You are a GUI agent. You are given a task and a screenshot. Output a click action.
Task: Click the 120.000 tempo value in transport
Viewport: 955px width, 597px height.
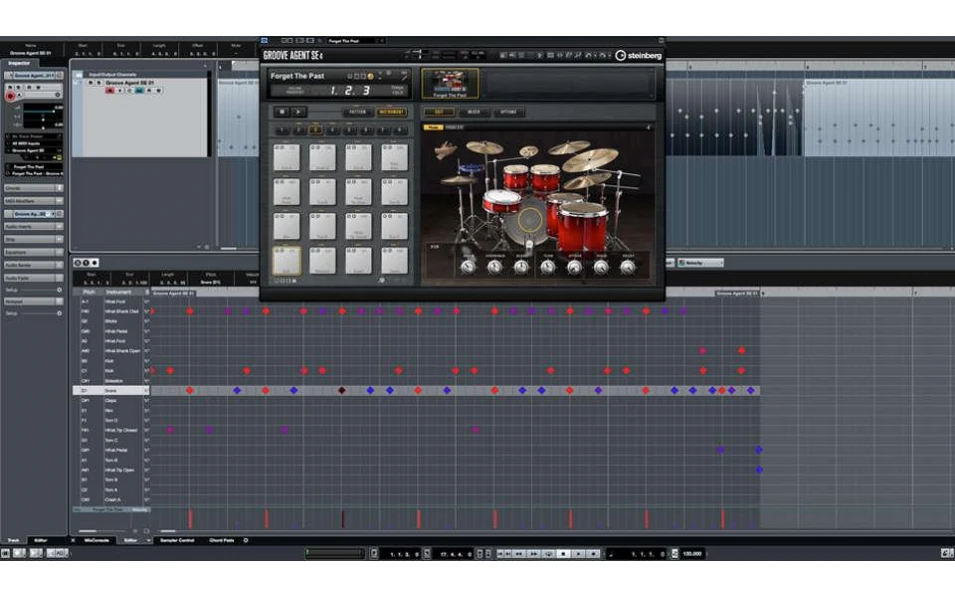tap(692, 554)
